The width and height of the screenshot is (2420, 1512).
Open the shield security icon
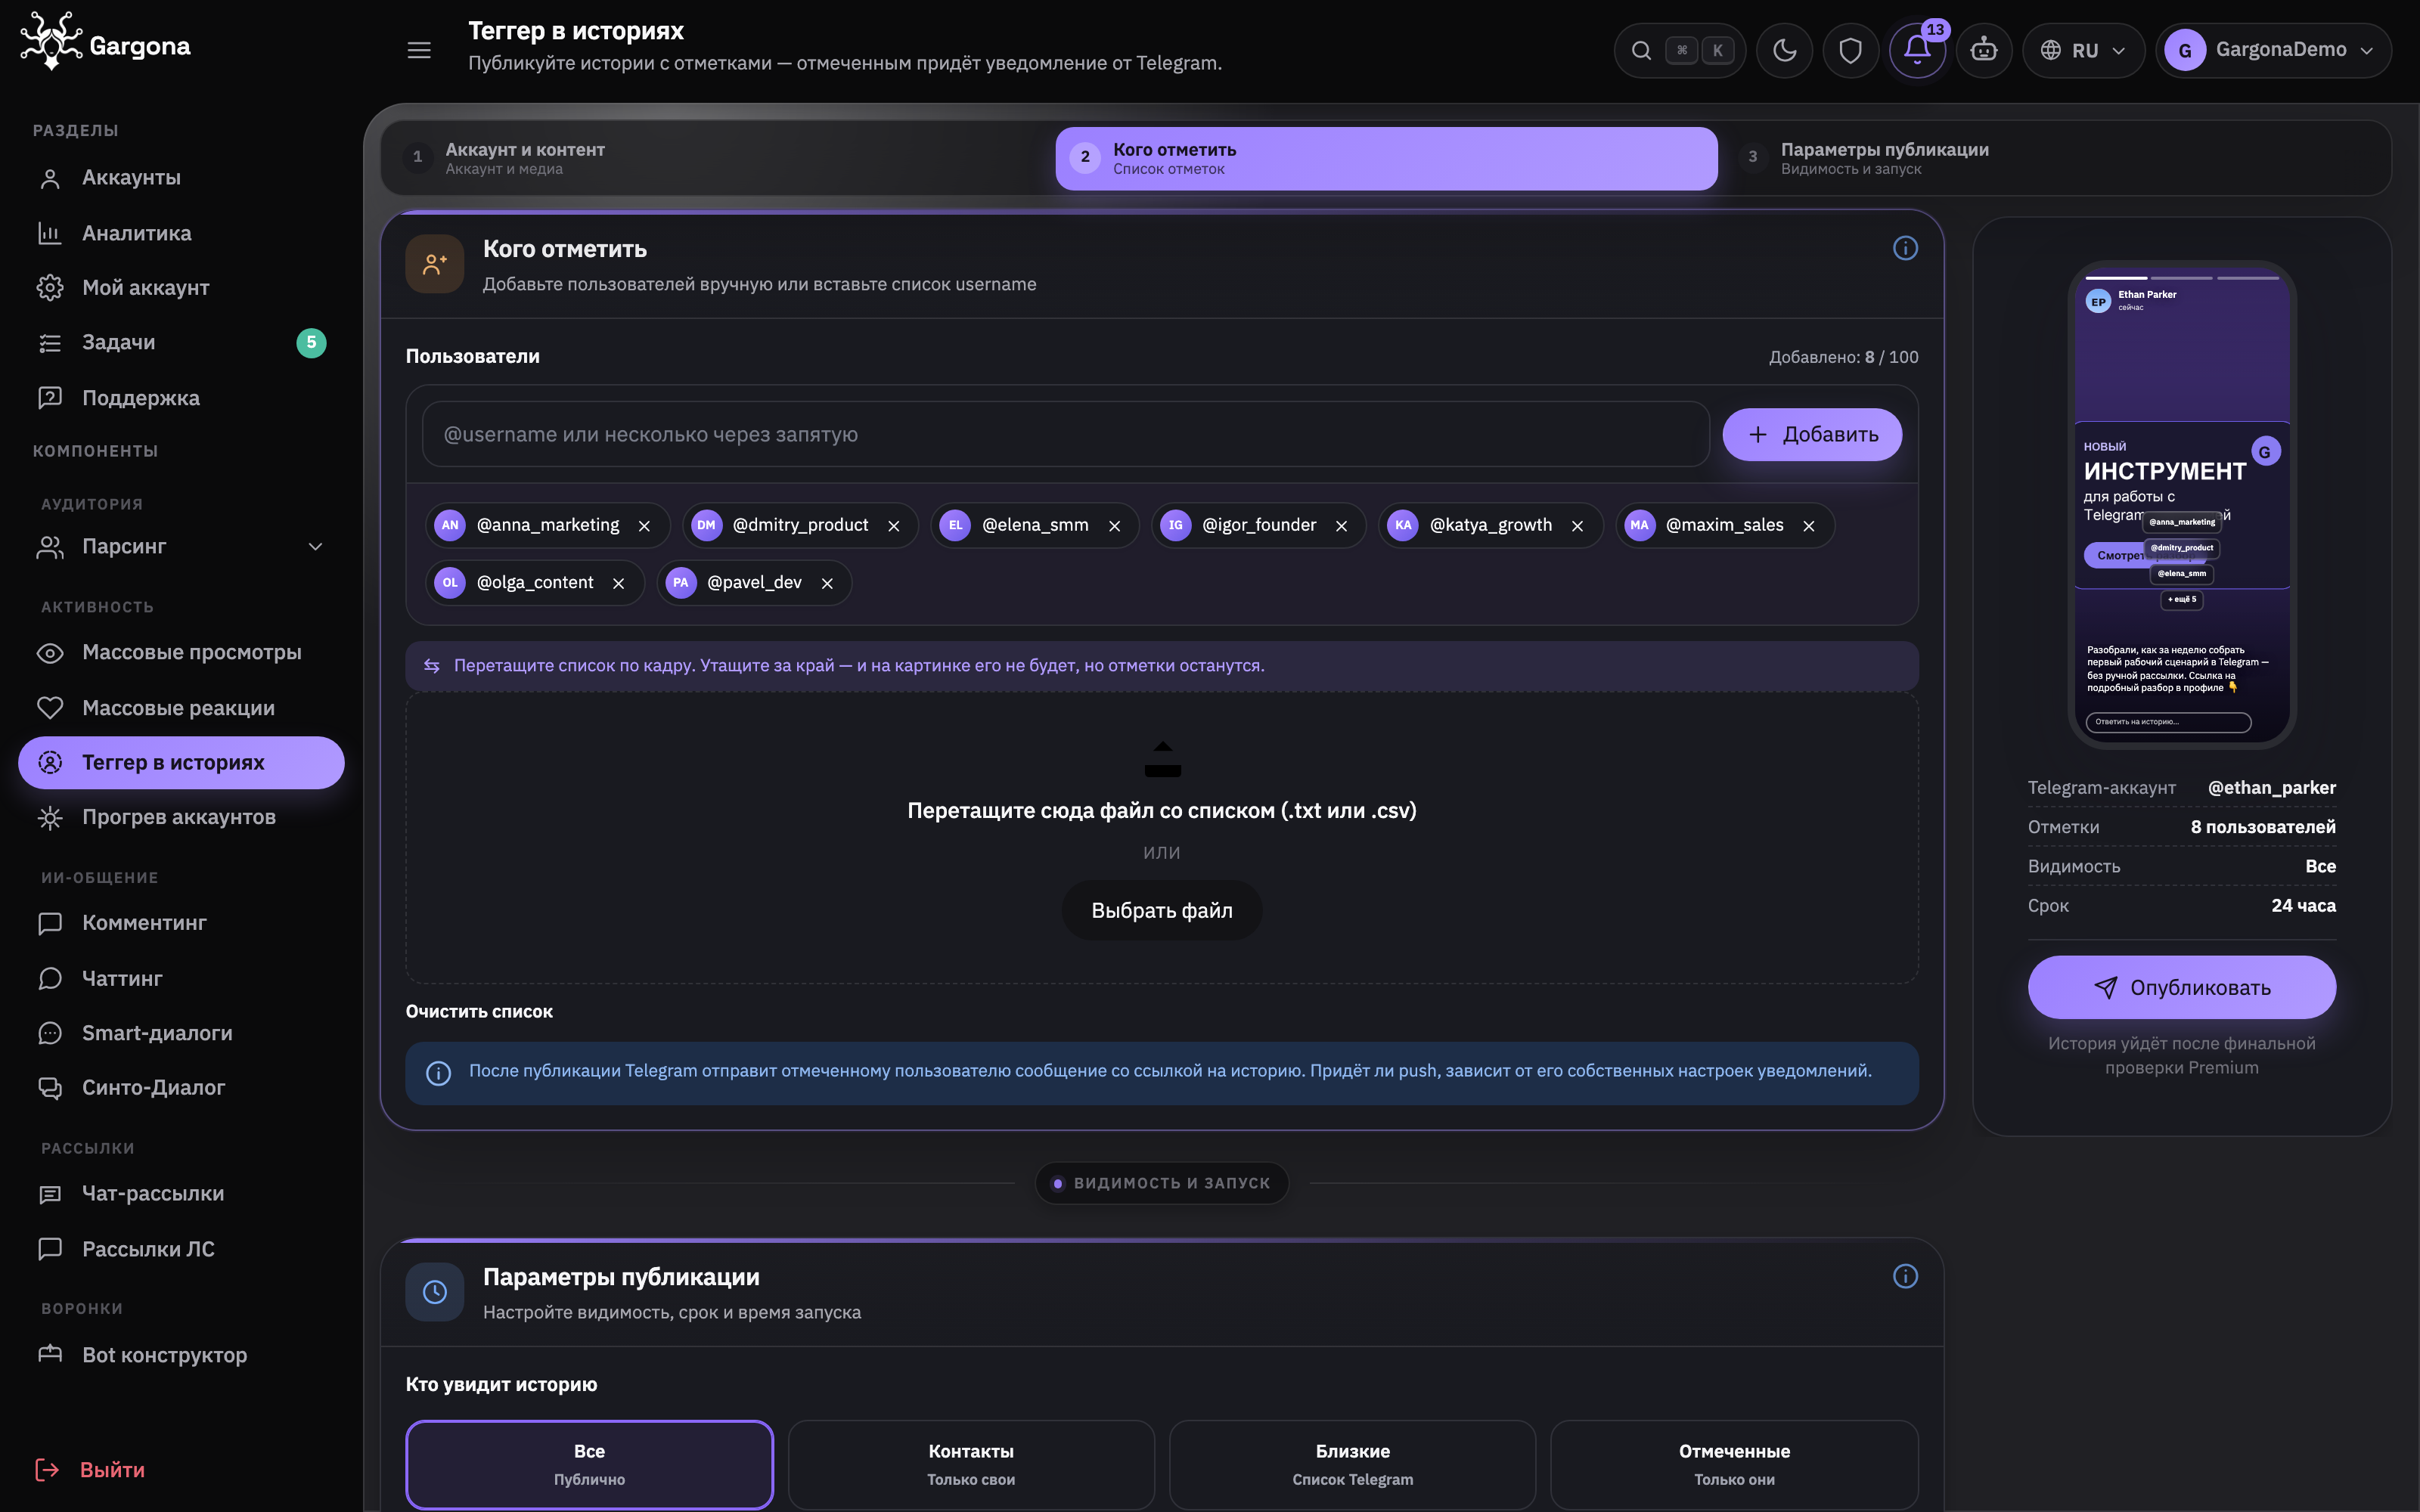coord(1850,50)
